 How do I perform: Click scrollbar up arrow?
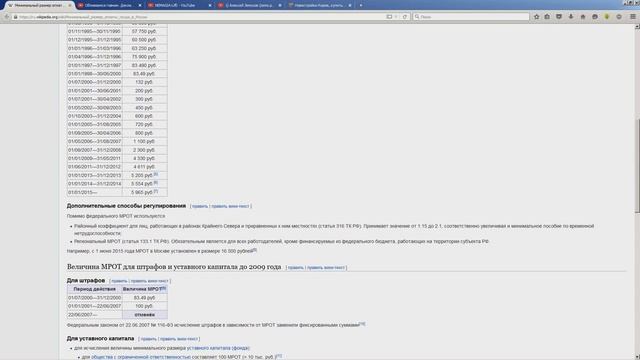click(x=637, y=27)
